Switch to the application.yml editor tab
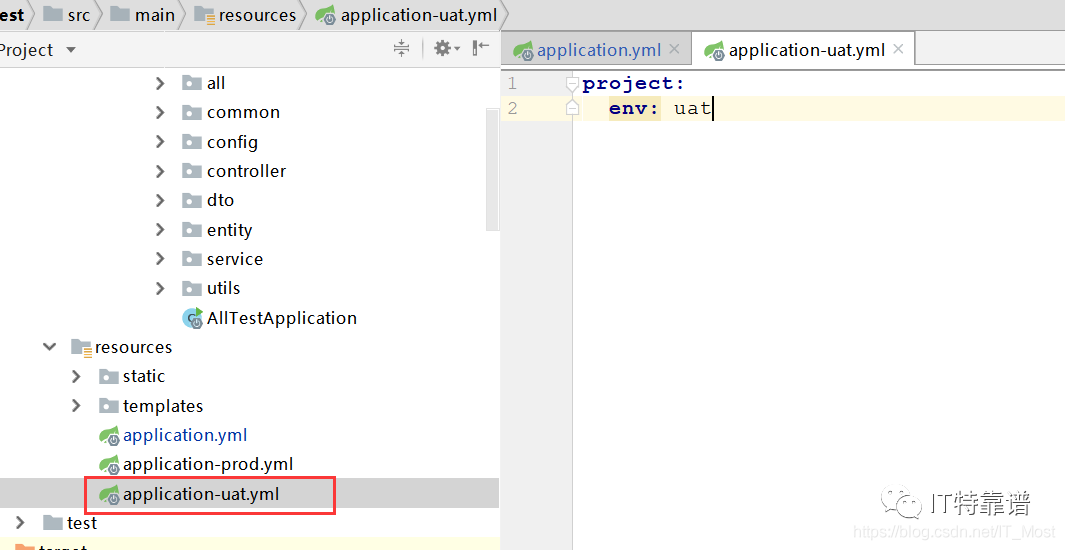The width and height of the screenshot is (1065, 550). 598,50
